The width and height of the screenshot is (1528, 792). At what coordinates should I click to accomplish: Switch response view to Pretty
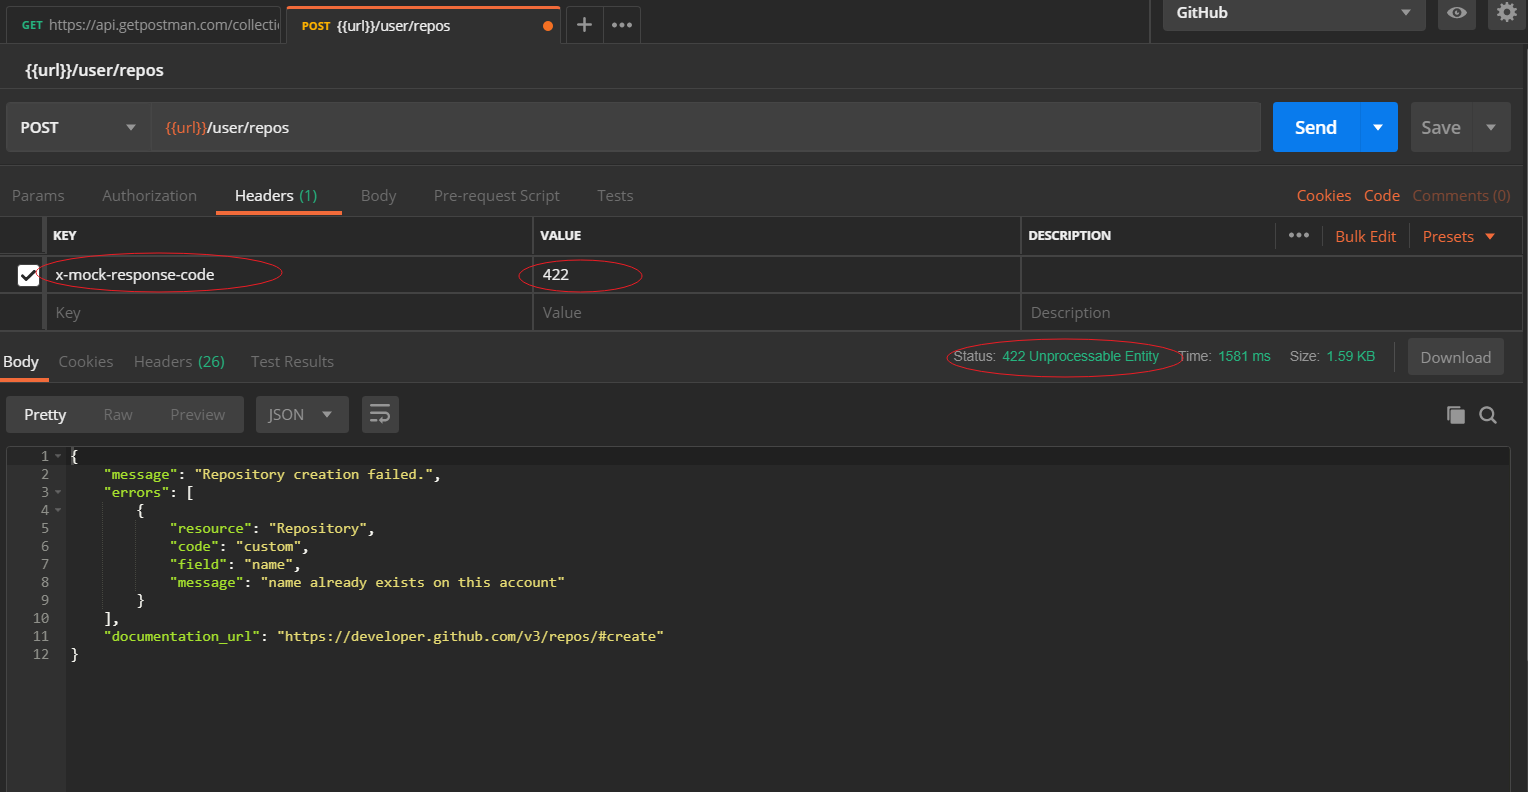[45, 414]
